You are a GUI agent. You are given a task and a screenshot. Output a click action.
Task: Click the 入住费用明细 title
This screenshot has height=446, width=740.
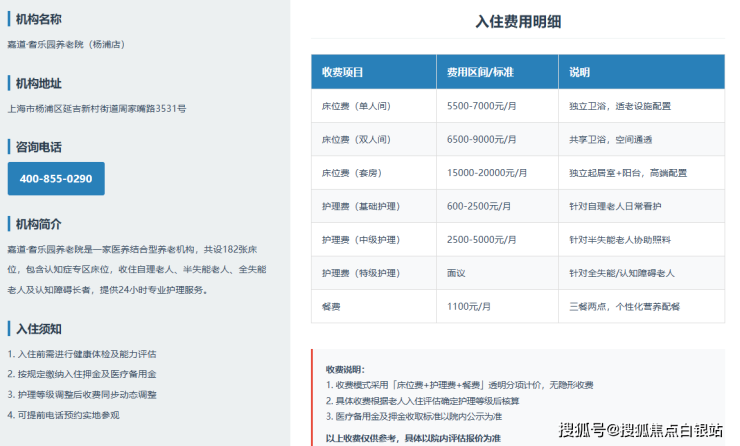coord(518,22)
